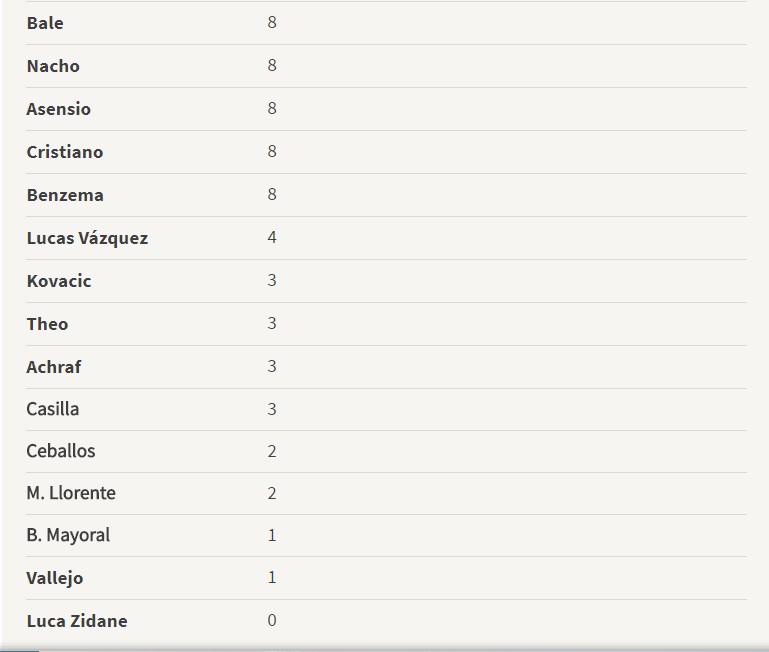
Task: Select the B. Mayoral entry
Action: (68, 535)
